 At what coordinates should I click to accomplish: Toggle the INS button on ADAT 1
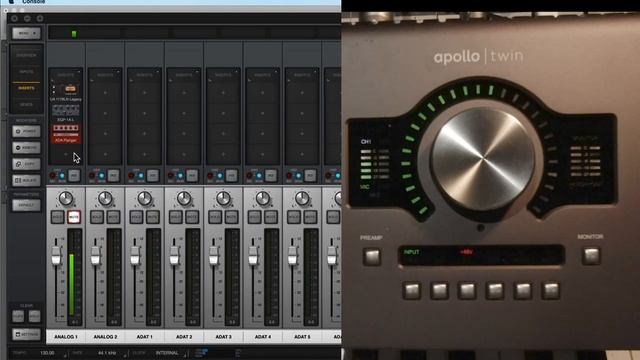153,176
